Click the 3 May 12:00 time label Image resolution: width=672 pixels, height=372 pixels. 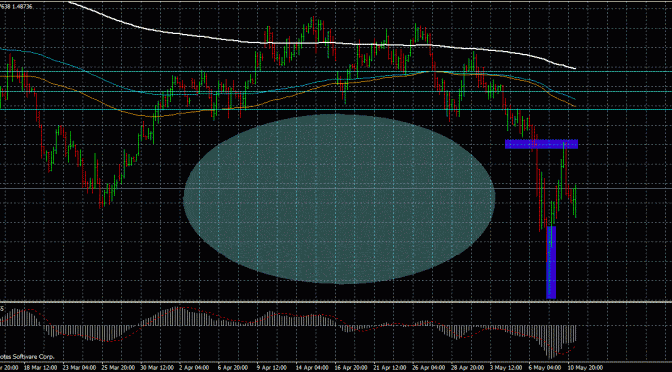pyautogui.click(x=506, y=368)
